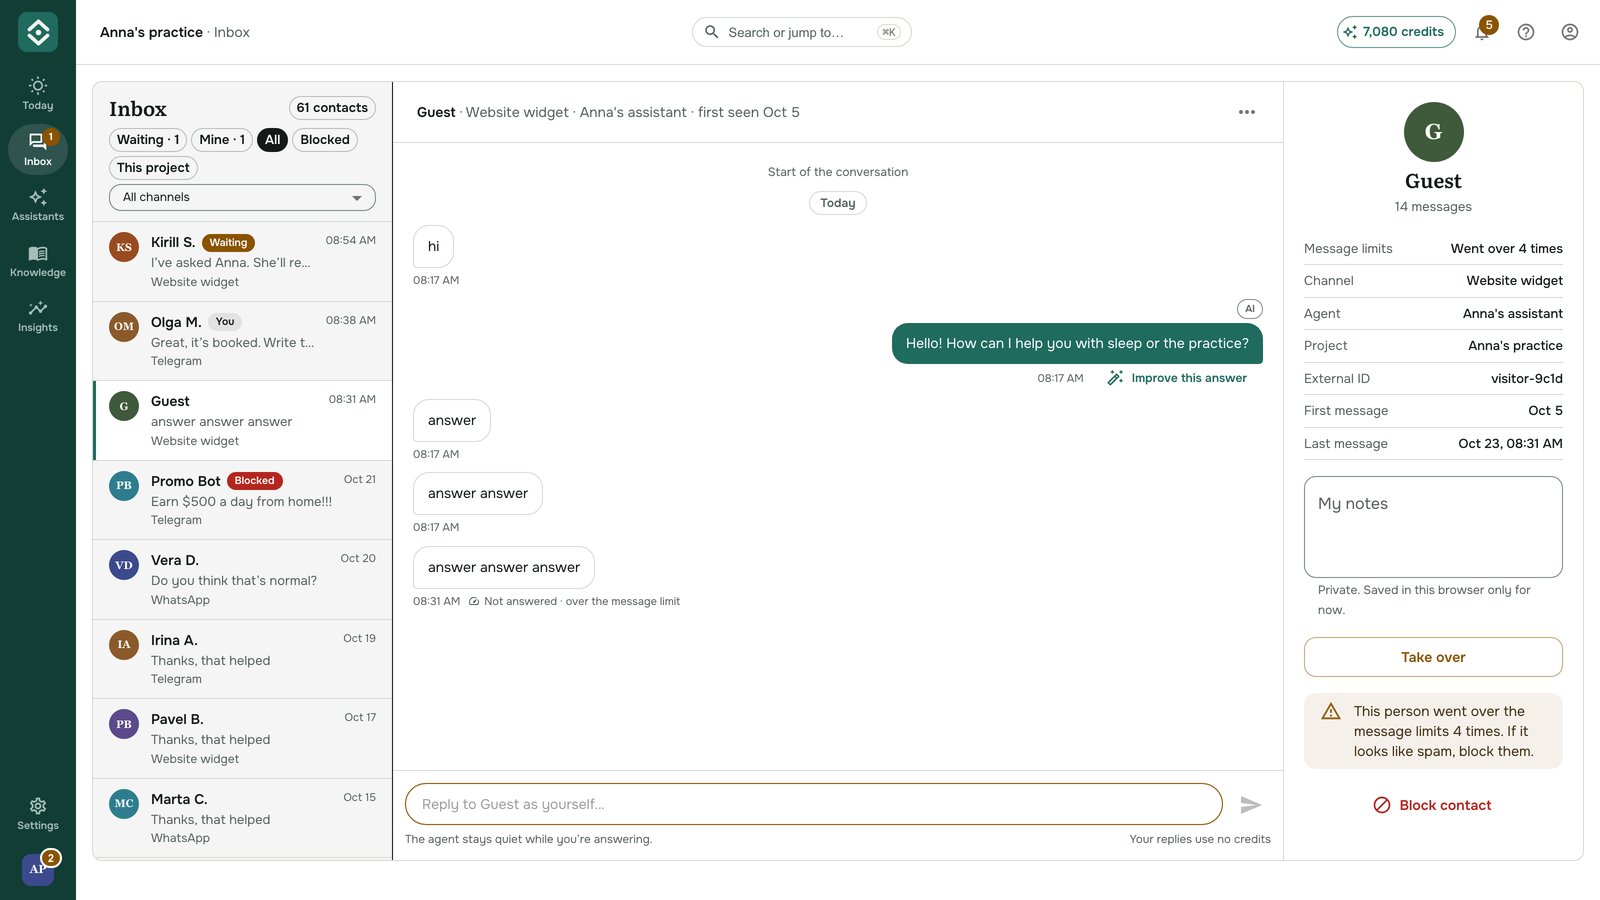The image size is (1600, 900).
Task: Click the AP profile avatar in the sidebar
Action: [38, 868]
